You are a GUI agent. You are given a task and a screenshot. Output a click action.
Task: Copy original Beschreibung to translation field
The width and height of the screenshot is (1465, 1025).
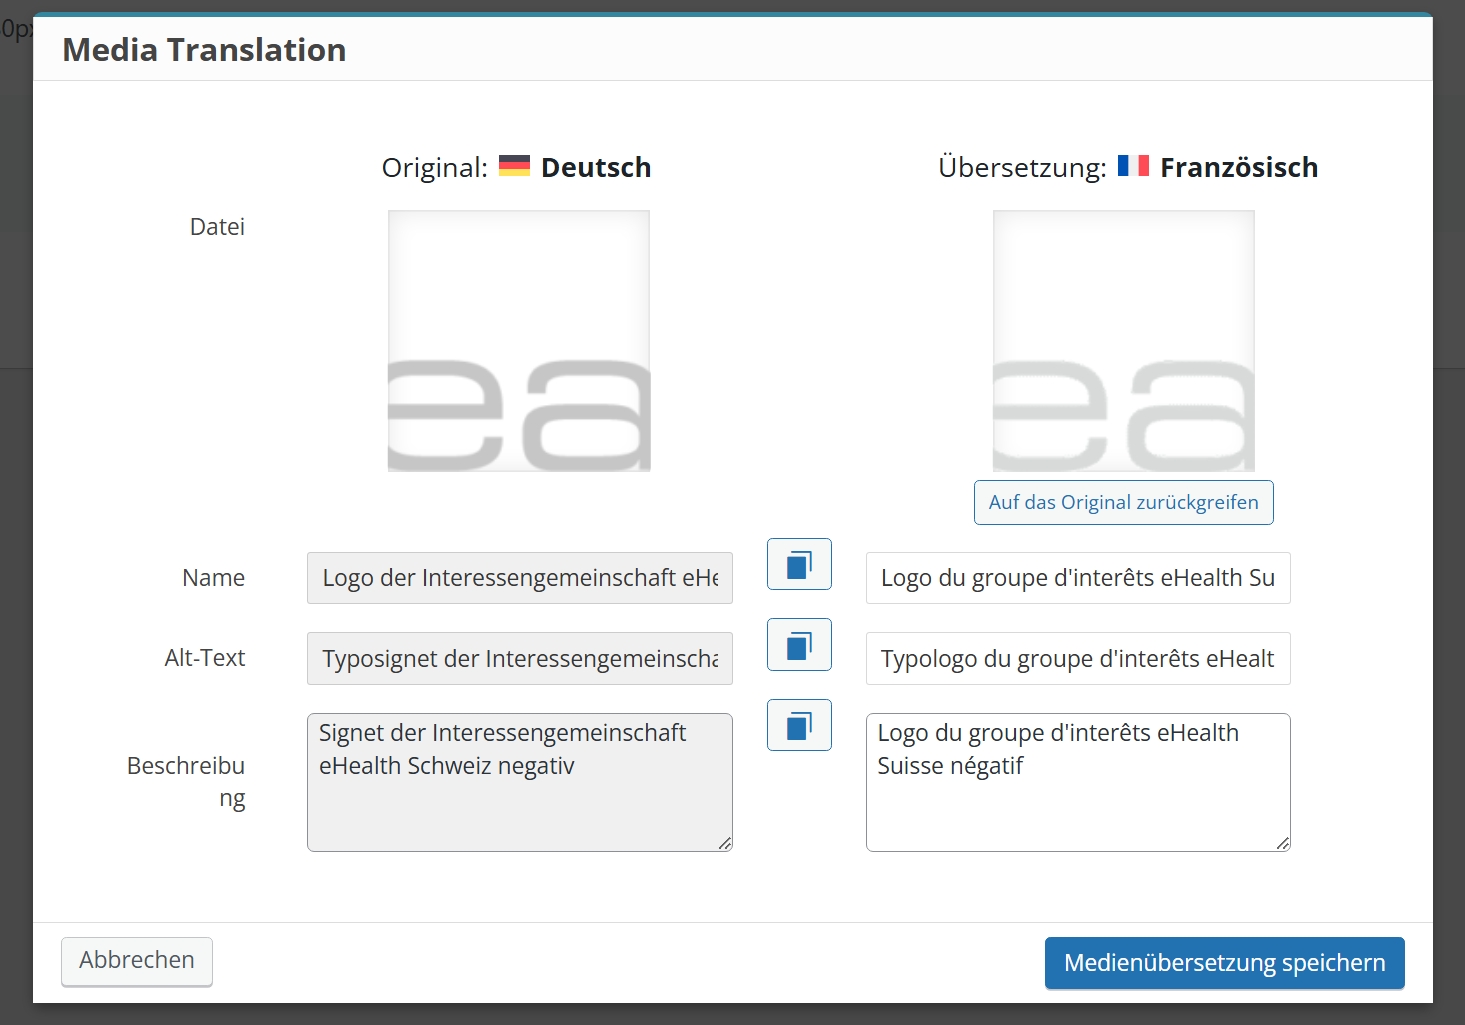(799, 725)
